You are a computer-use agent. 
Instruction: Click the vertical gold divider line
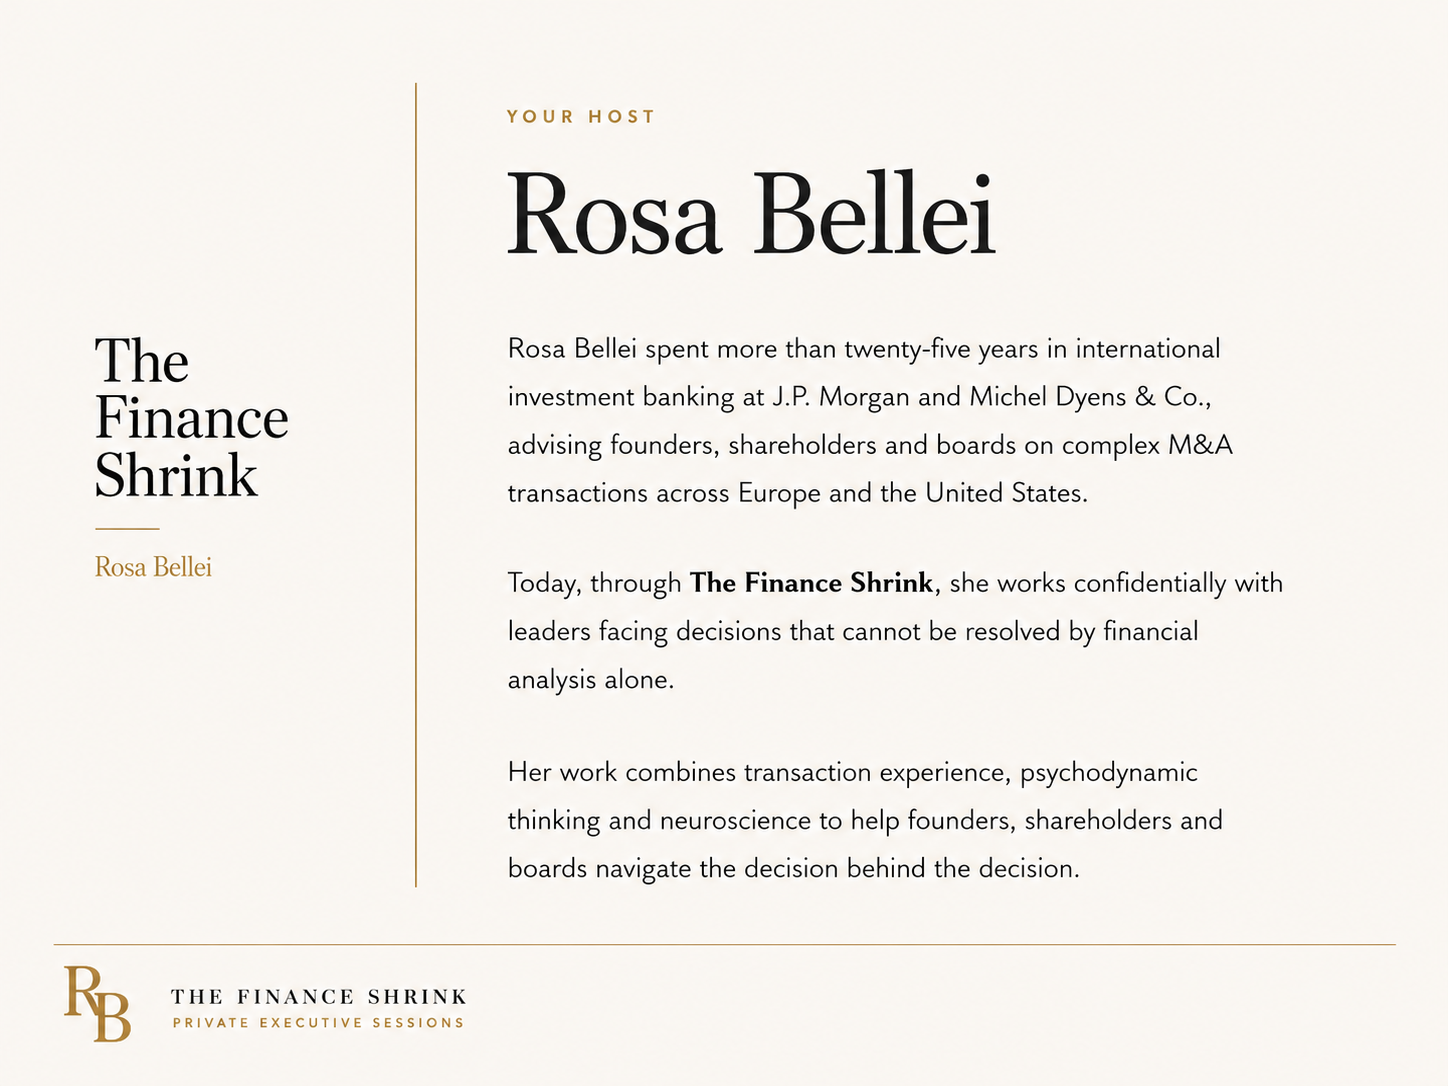[x=416, y=485]
